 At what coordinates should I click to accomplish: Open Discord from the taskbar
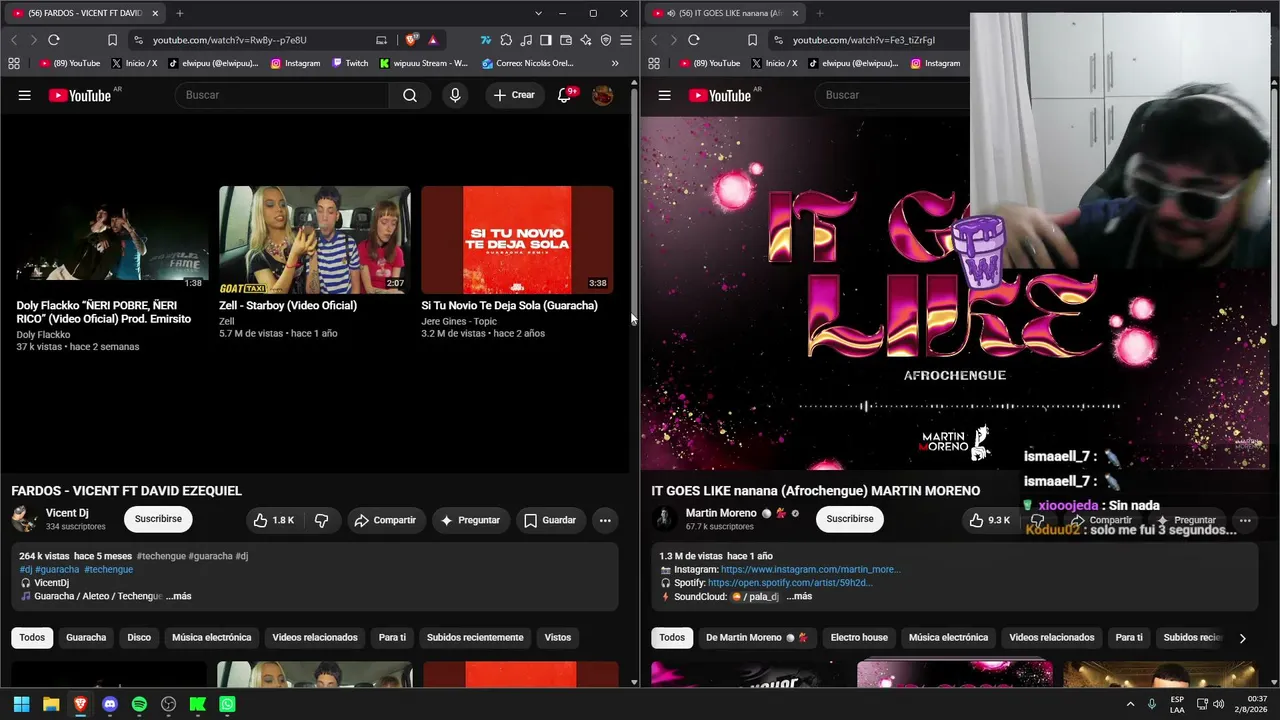[x=110, y=704]
